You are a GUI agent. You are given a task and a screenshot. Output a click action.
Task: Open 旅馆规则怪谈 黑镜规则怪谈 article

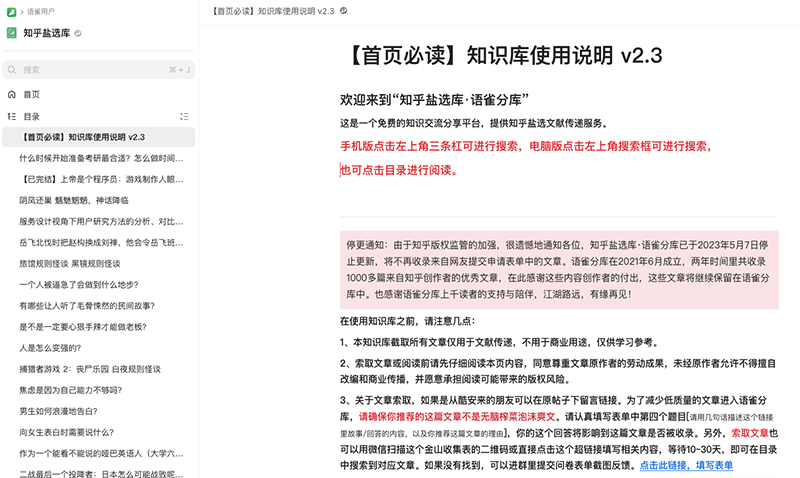(x=70, y=264)
